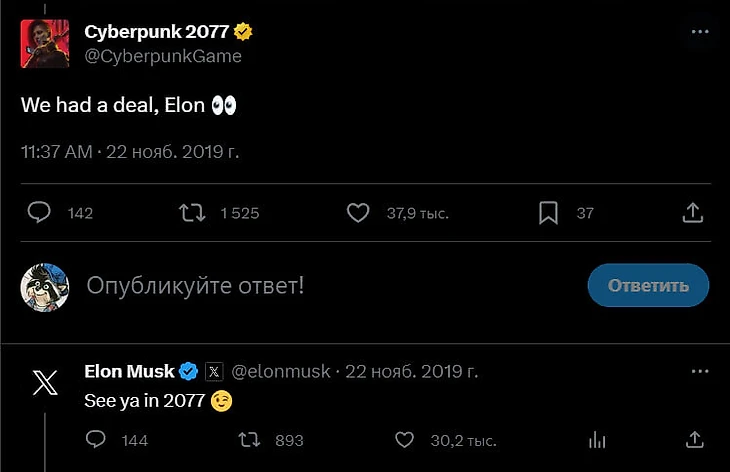
Task: View analytics for Elon Musk's reply
Action: (598, 440)
